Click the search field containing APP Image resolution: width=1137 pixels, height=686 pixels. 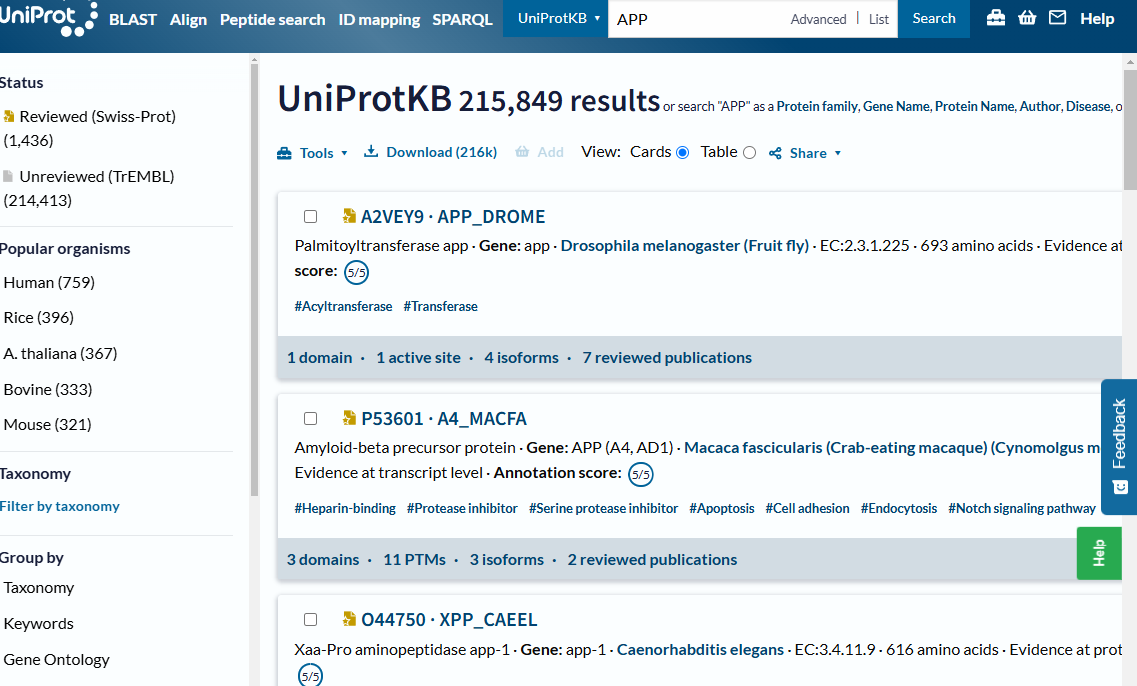[695, 19]
